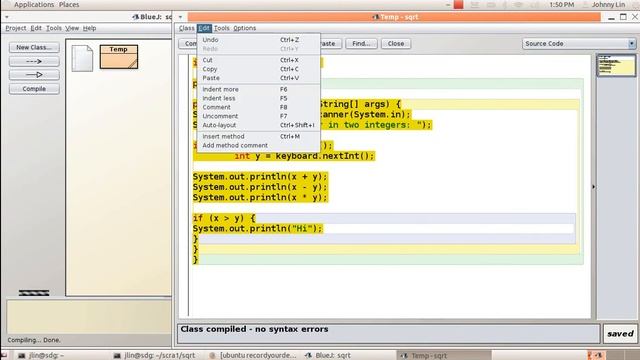Open the README document icon in BlueJ

pyautogui.click(x=82, y=58)
